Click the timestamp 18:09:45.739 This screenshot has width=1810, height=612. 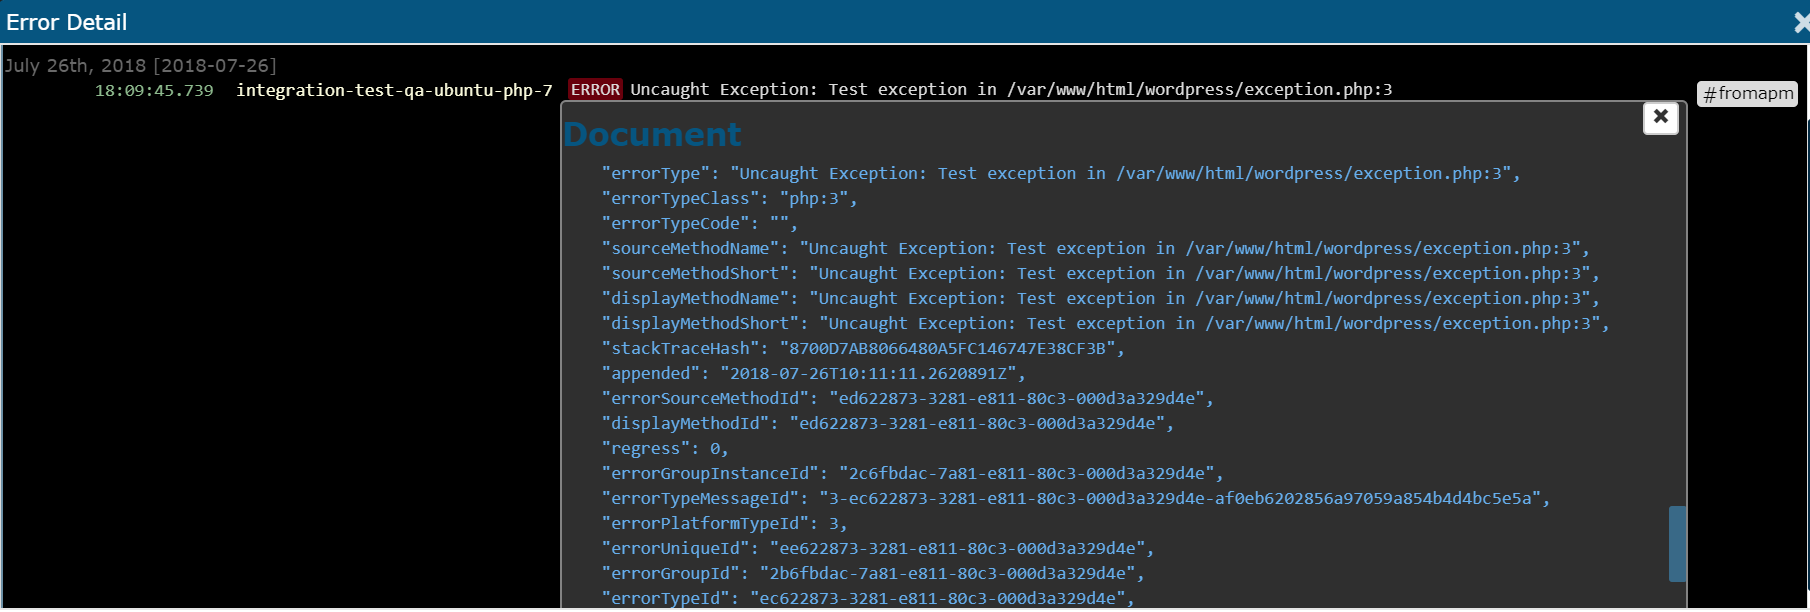pyautogui.click(x=154, y=91)
